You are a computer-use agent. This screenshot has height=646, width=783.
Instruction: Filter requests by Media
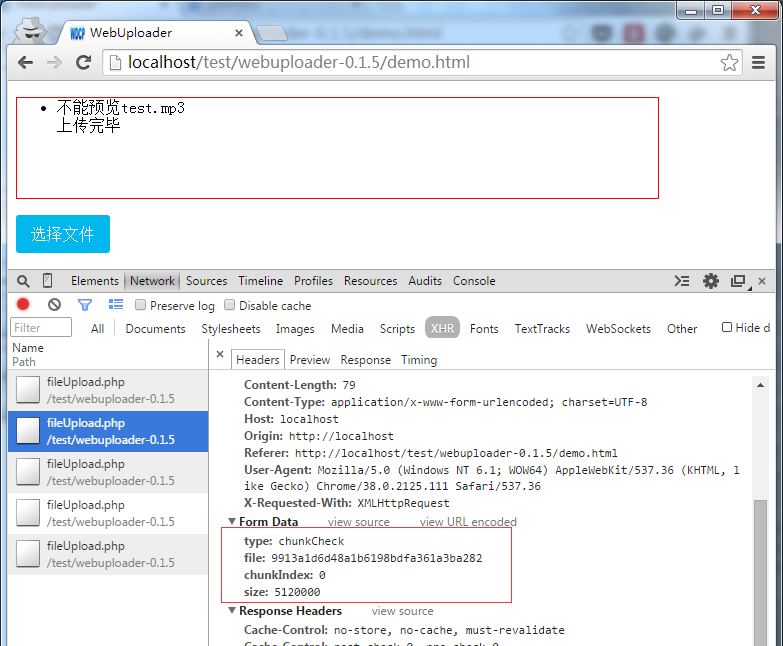click(347, 328)
